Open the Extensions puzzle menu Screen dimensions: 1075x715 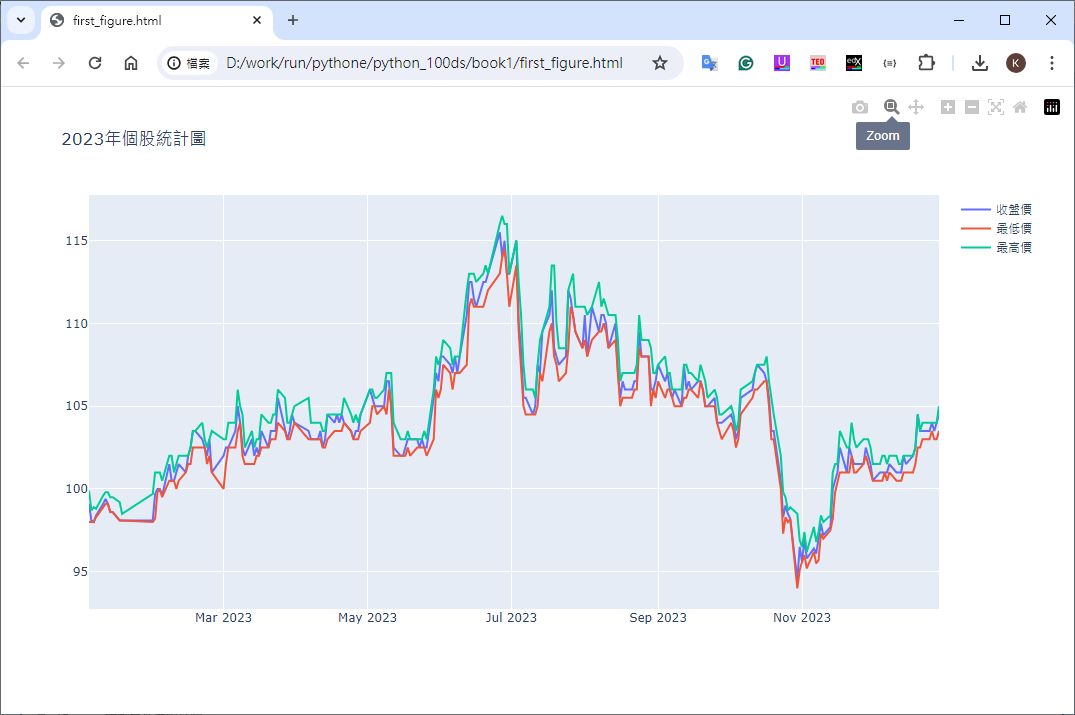926,63
